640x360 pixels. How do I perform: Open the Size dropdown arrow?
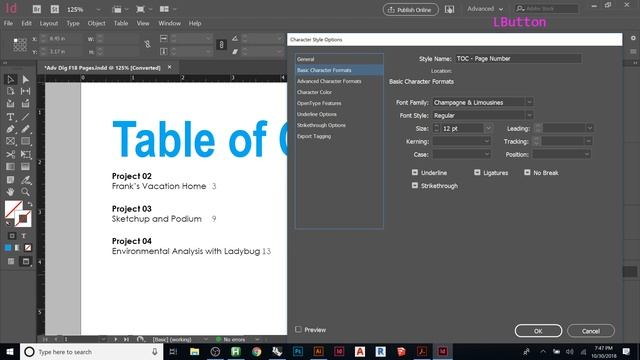pyautogui.click(x=488, y=128)
